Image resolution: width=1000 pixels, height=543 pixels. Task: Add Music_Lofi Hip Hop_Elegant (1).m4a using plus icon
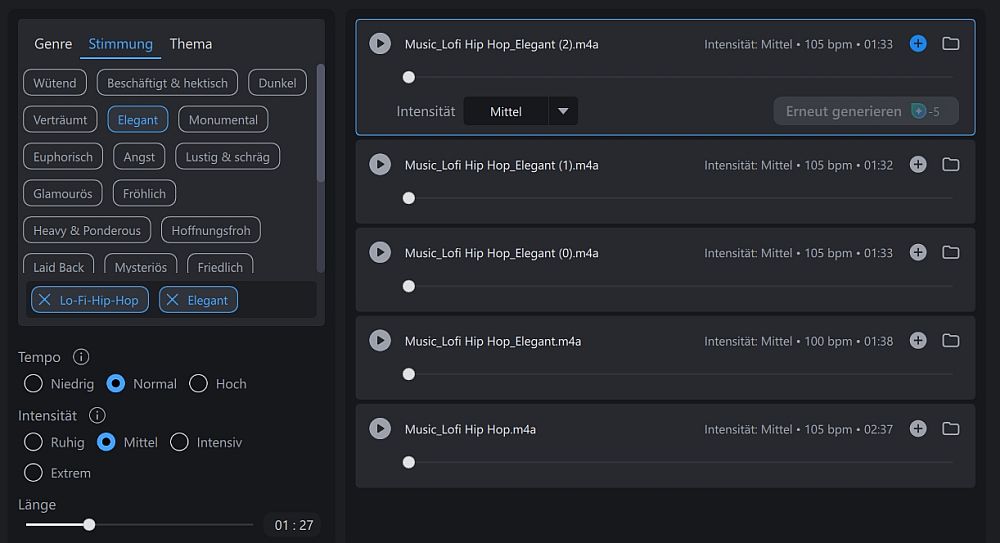click(918, 165)
